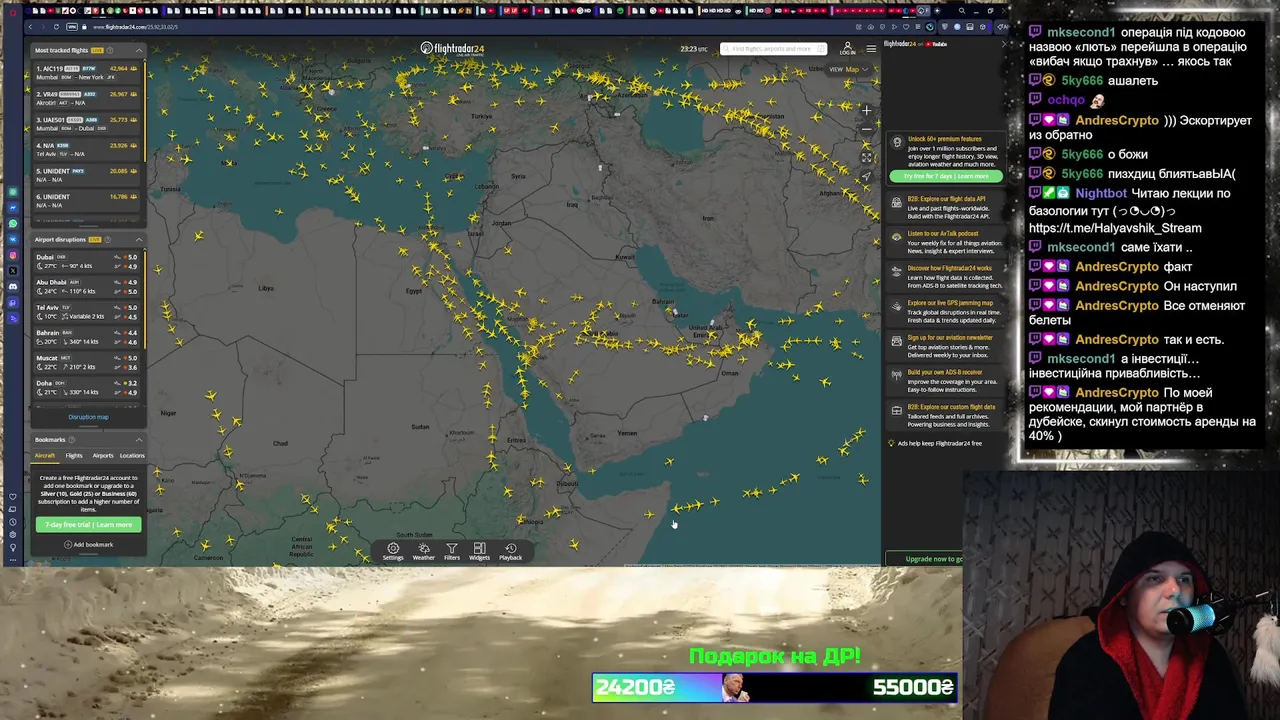This screenshot has width=1280, height=720.
Task: Open Dubai airport disruption row
Action: 88,261
